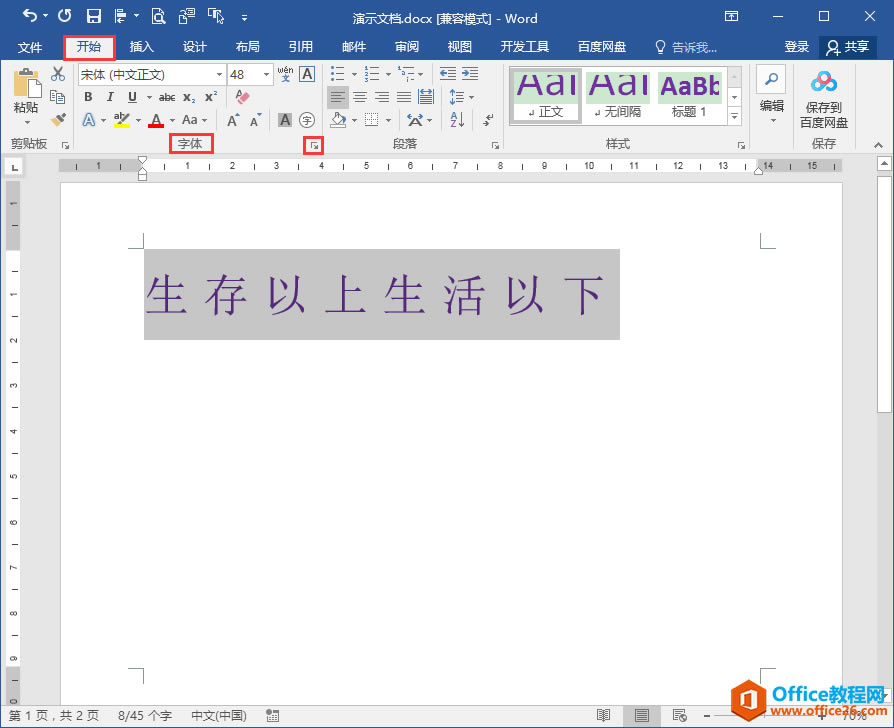This screenshot has height=728, width=894.
Task: Switch to 审阅 Review tab
Action: pyautogui.click(x=407, y=47)
